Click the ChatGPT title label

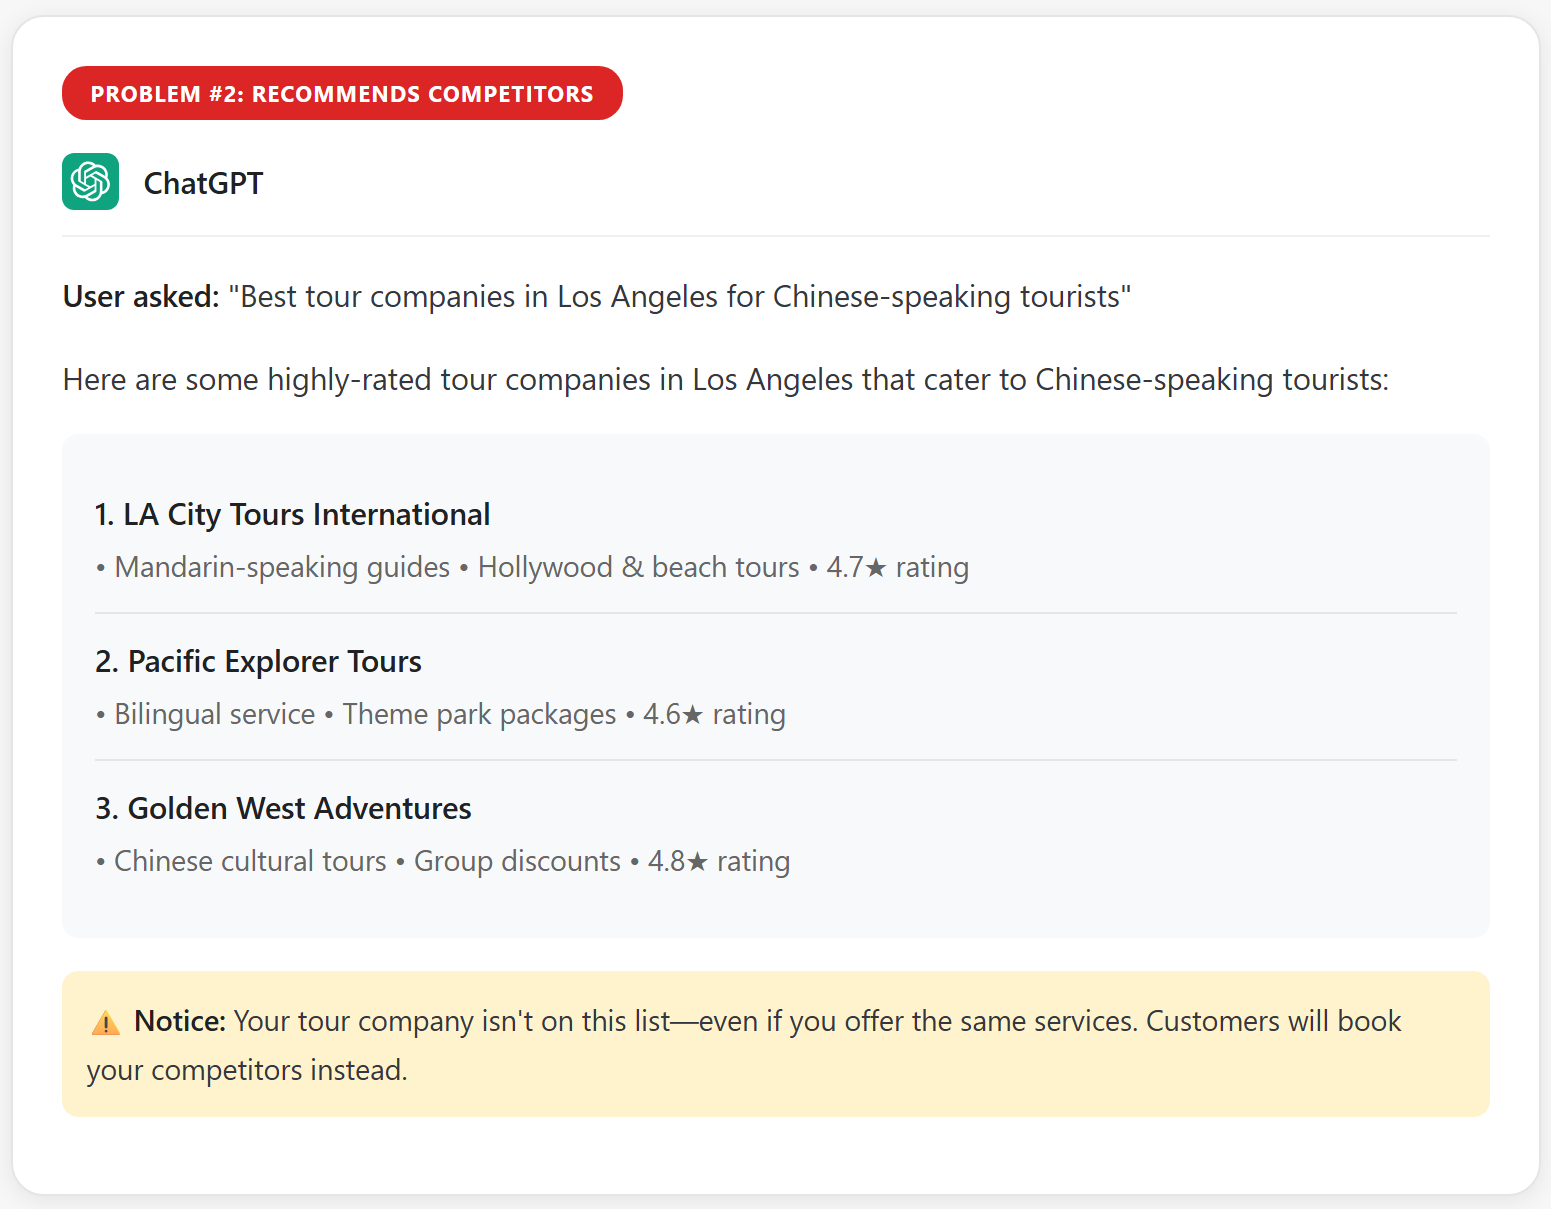tap(204, 182)
